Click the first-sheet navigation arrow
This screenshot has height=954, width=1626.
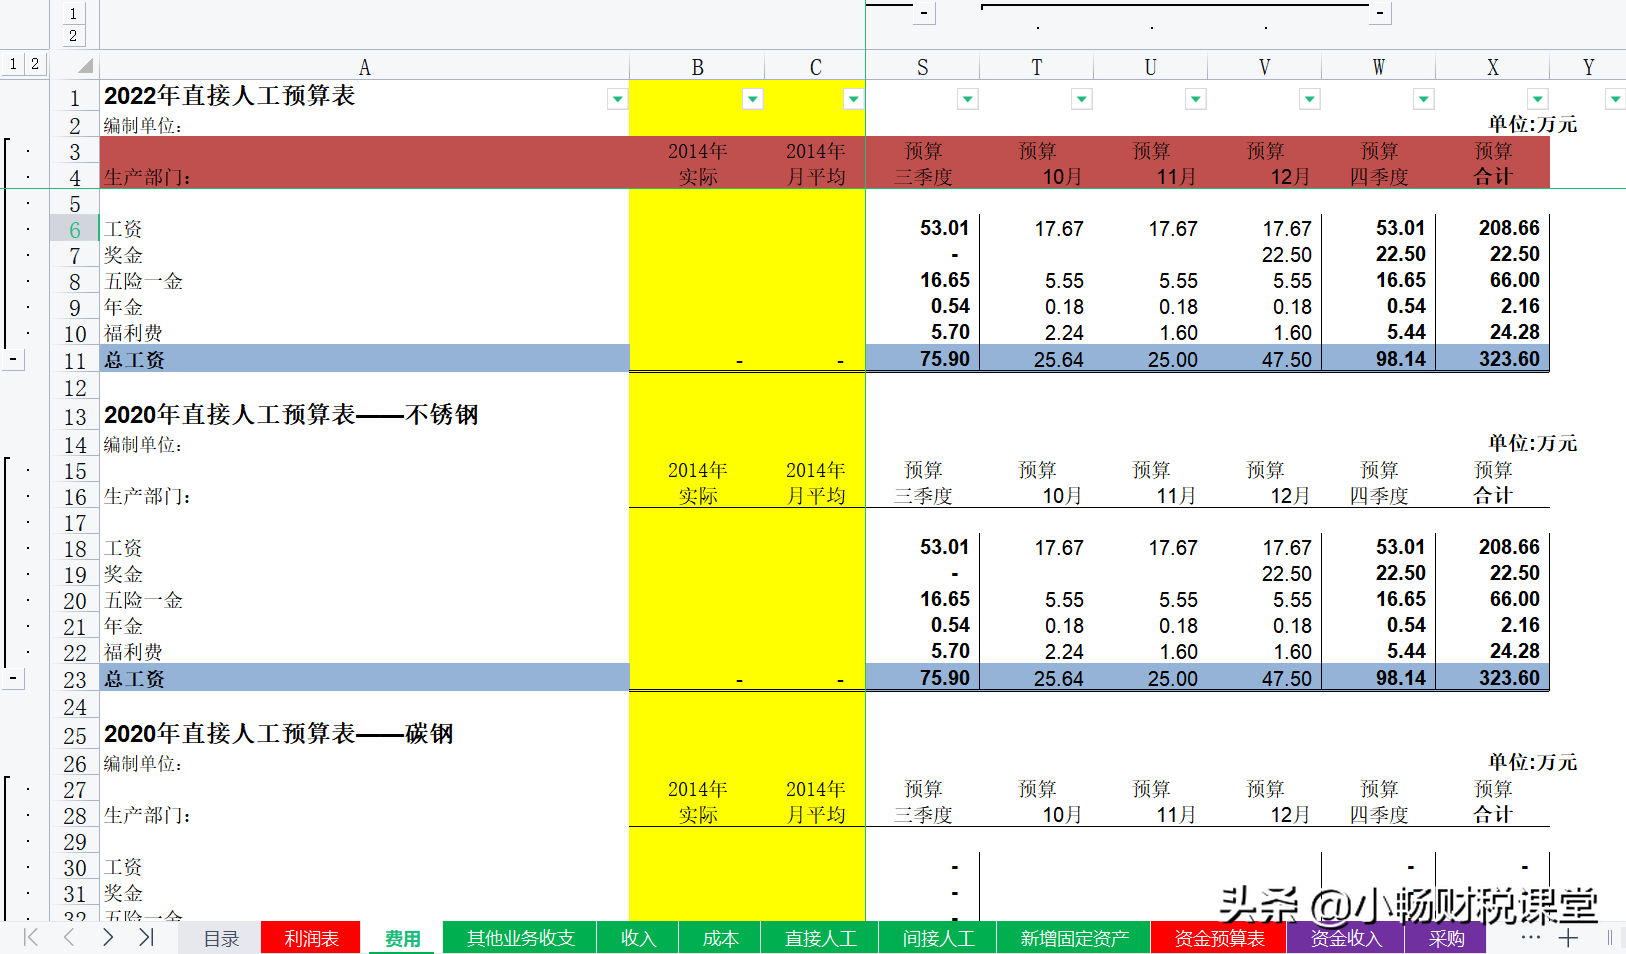tap(30, 938)
